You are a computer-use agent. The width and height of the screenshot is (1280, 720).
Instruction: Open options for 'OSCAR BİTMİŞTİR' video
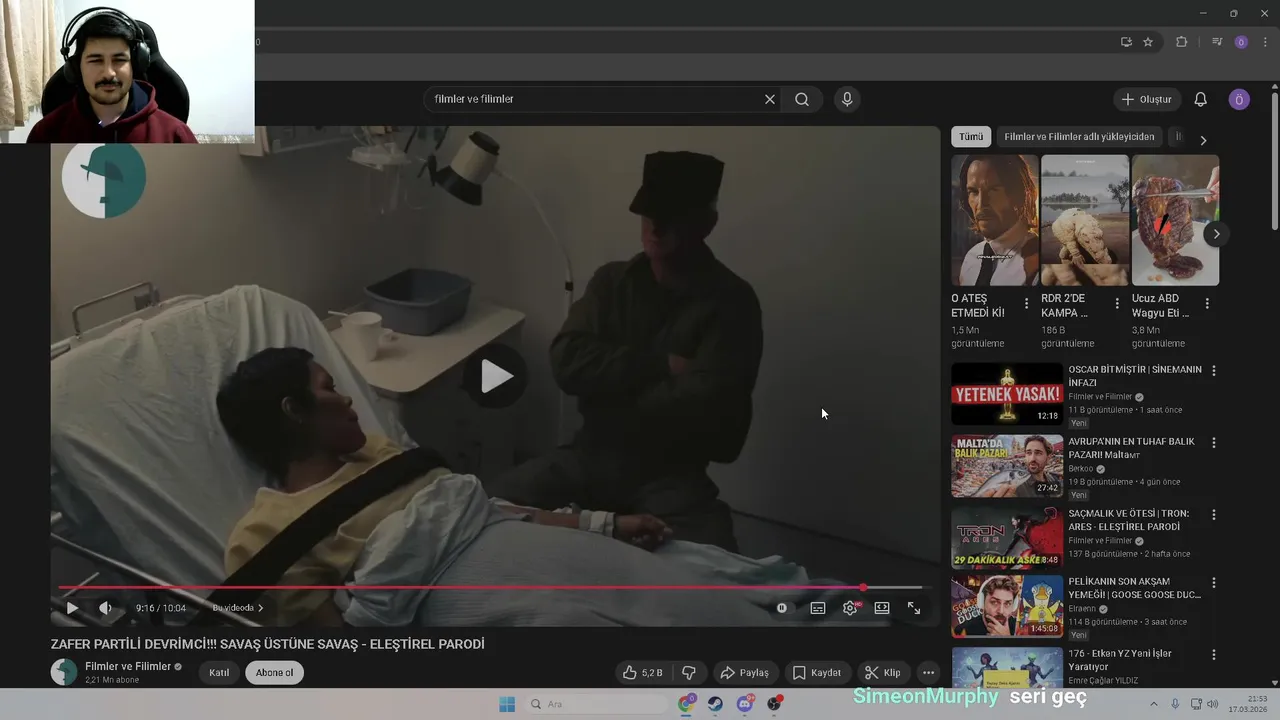tap(1214, 370)
